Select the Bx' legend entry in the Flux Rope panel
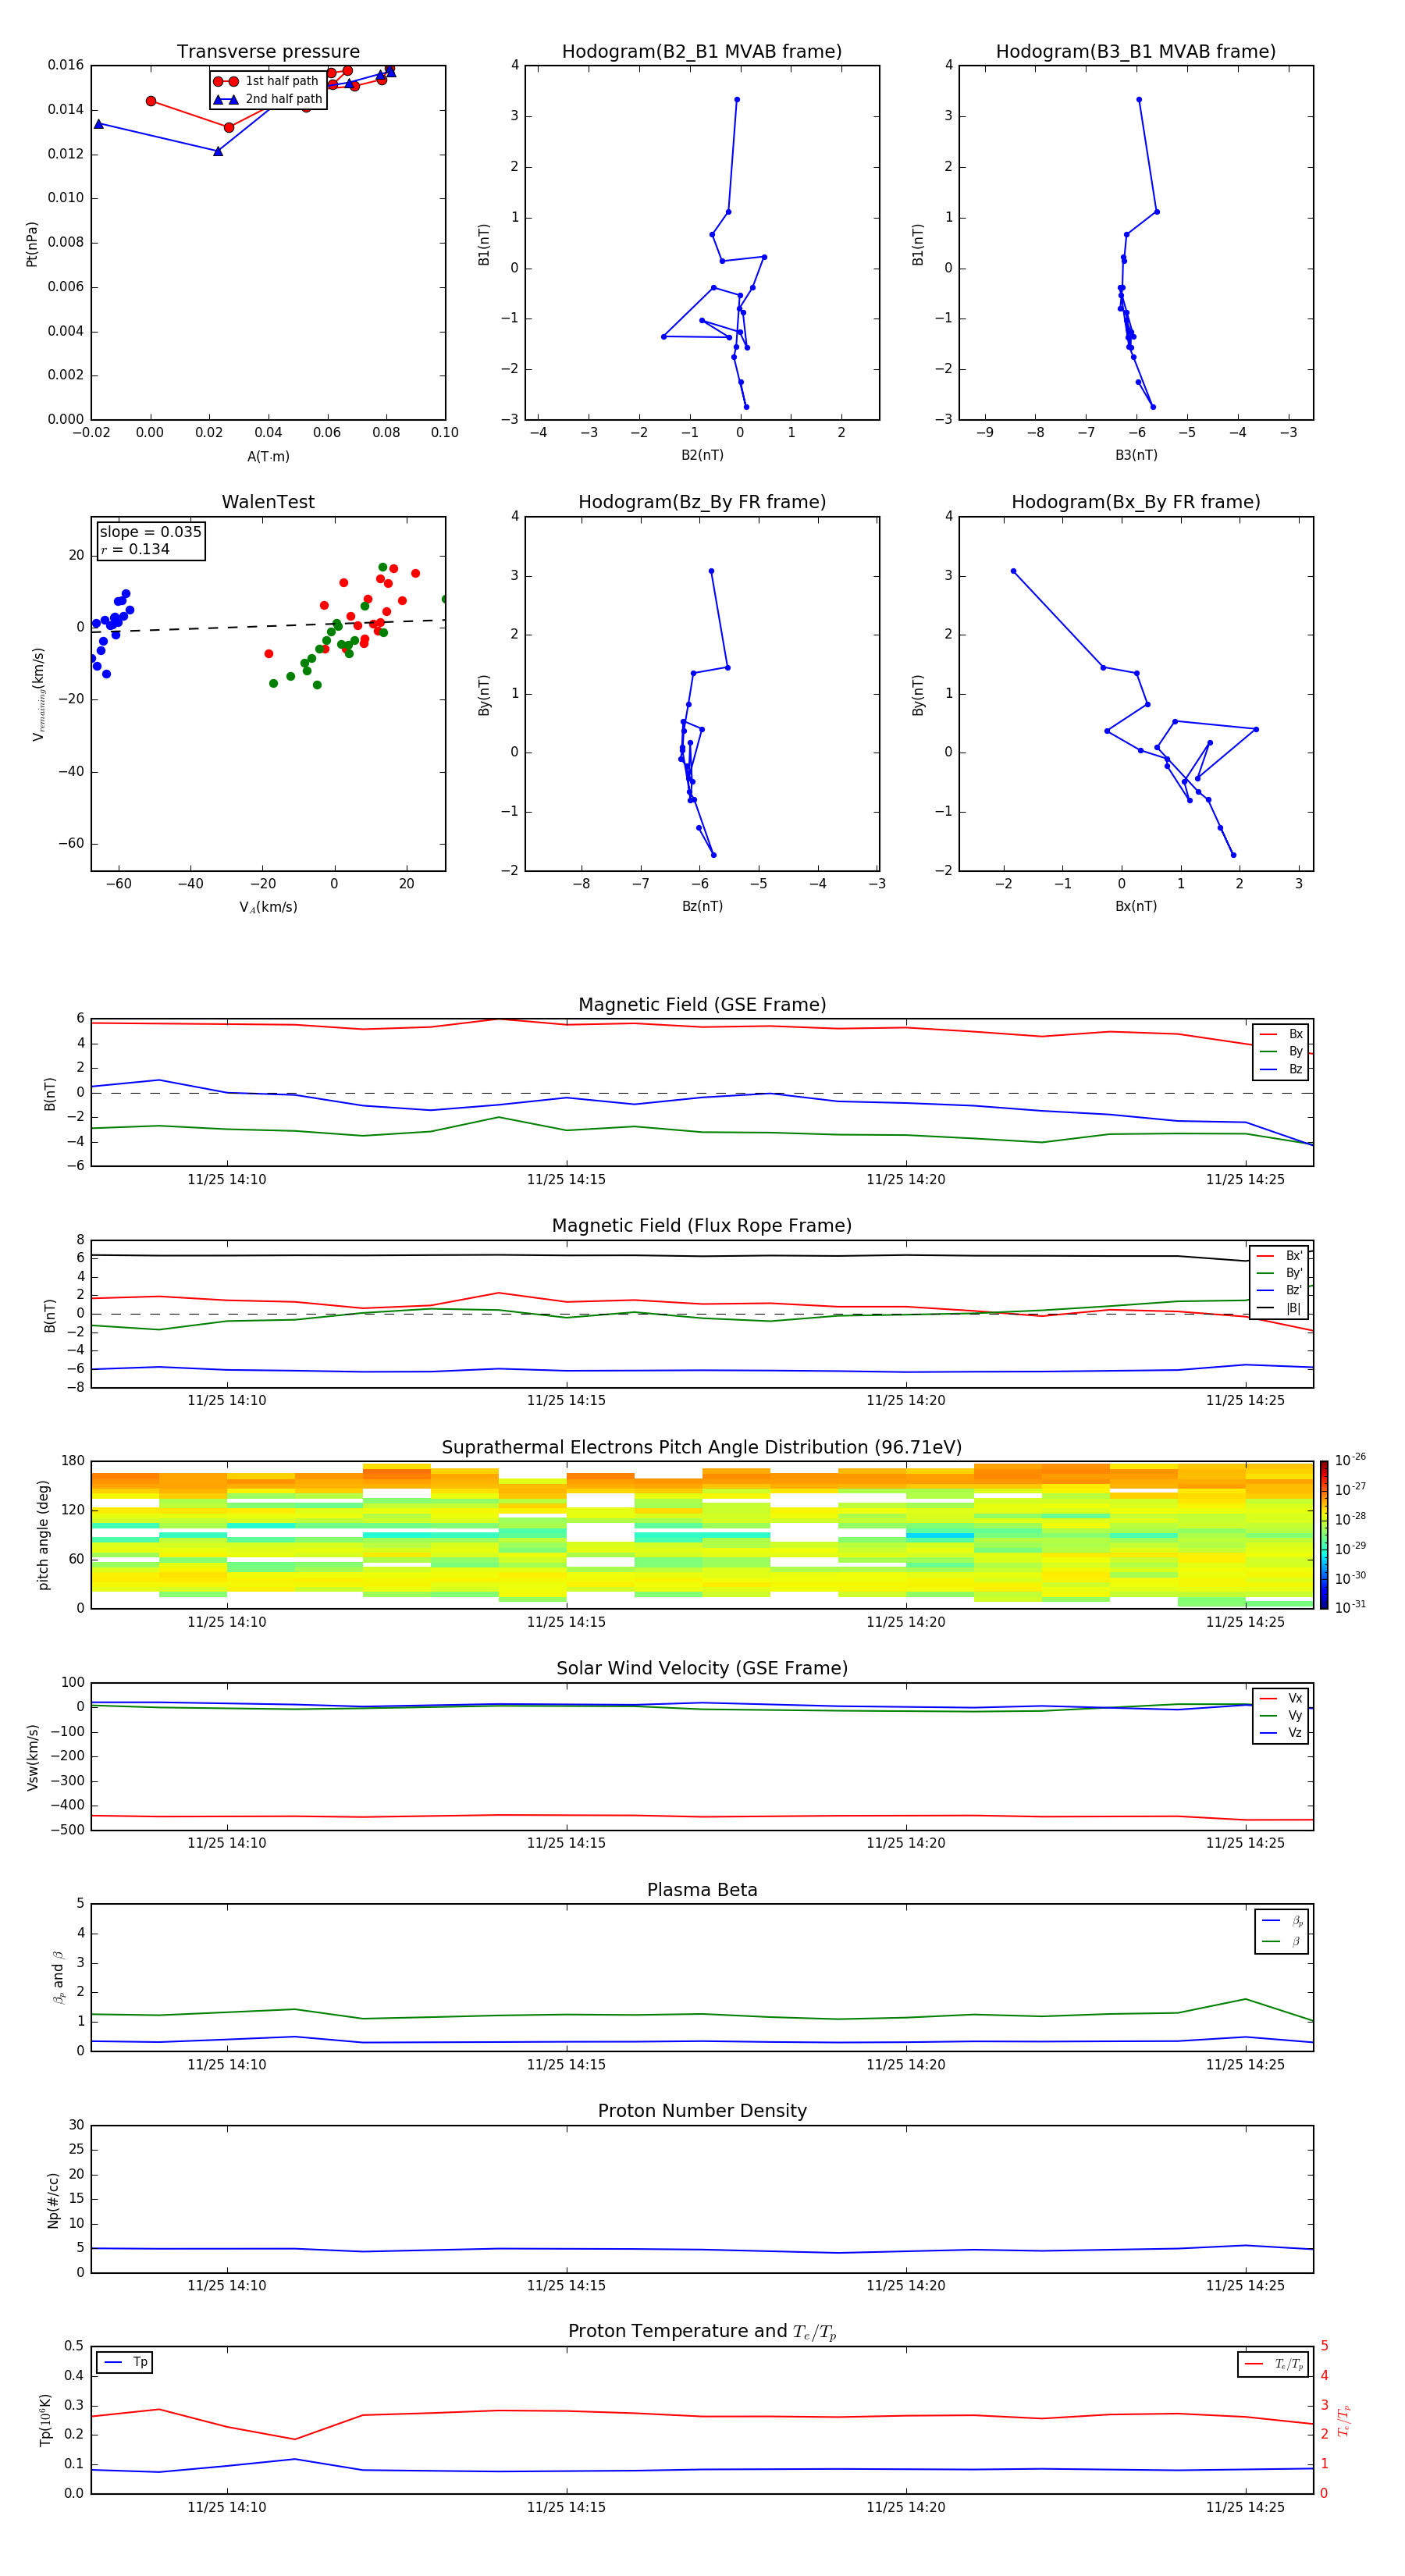 [x=1279, y=1256]
